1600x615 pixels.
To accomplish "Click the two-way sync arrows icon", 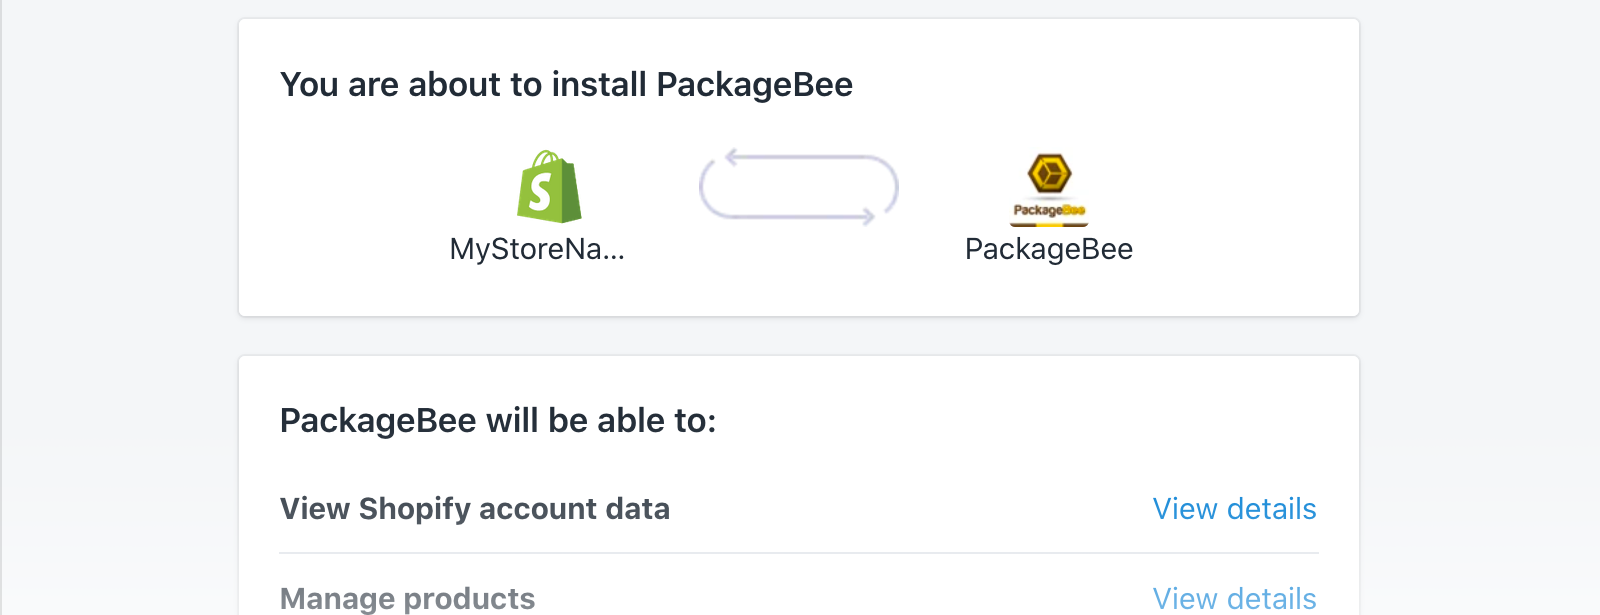I will (x=799, y=187).
